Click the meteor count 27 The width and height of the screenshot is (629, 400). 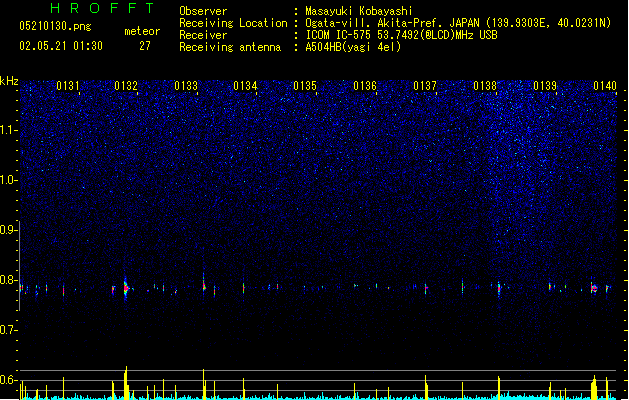tap(145, 46)
